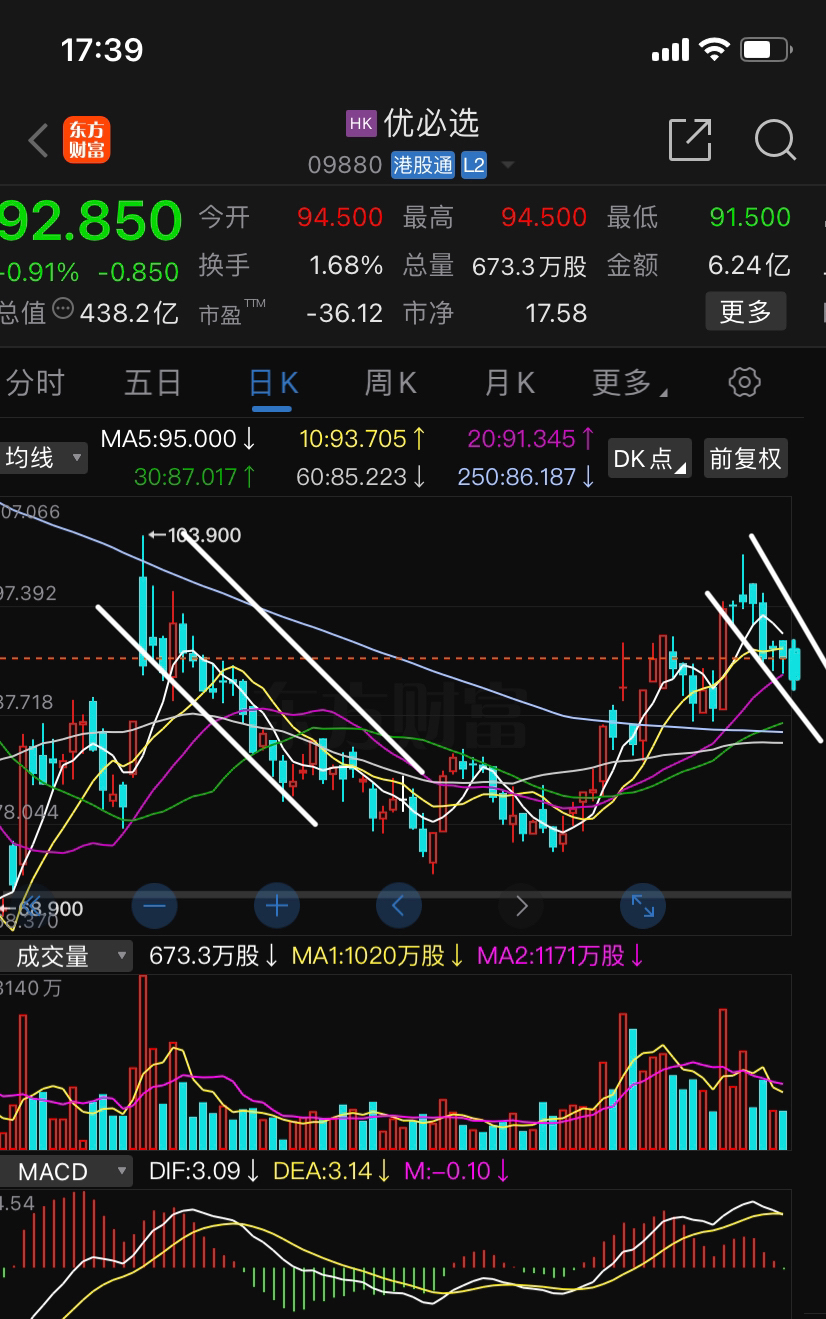826x1319 pixels.
Task: Tap the 250:86.187 moving average label
Action: click(x=527, y=477)
